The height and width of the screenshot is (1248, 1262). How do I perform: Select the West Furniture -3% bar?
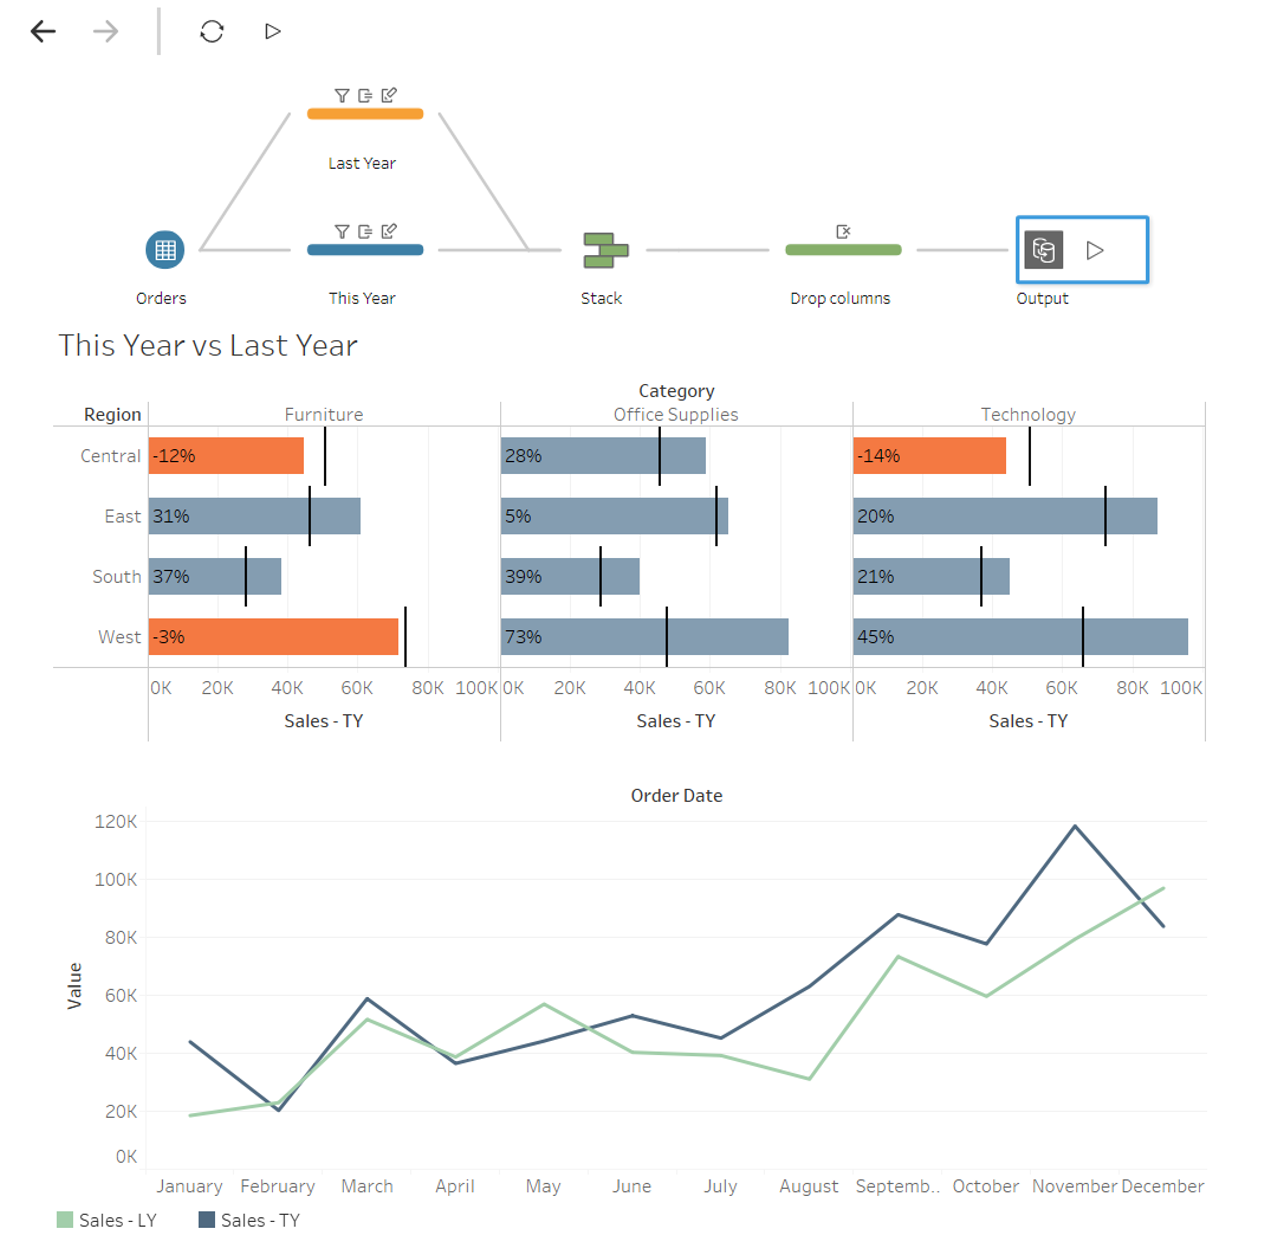(273, 637)
